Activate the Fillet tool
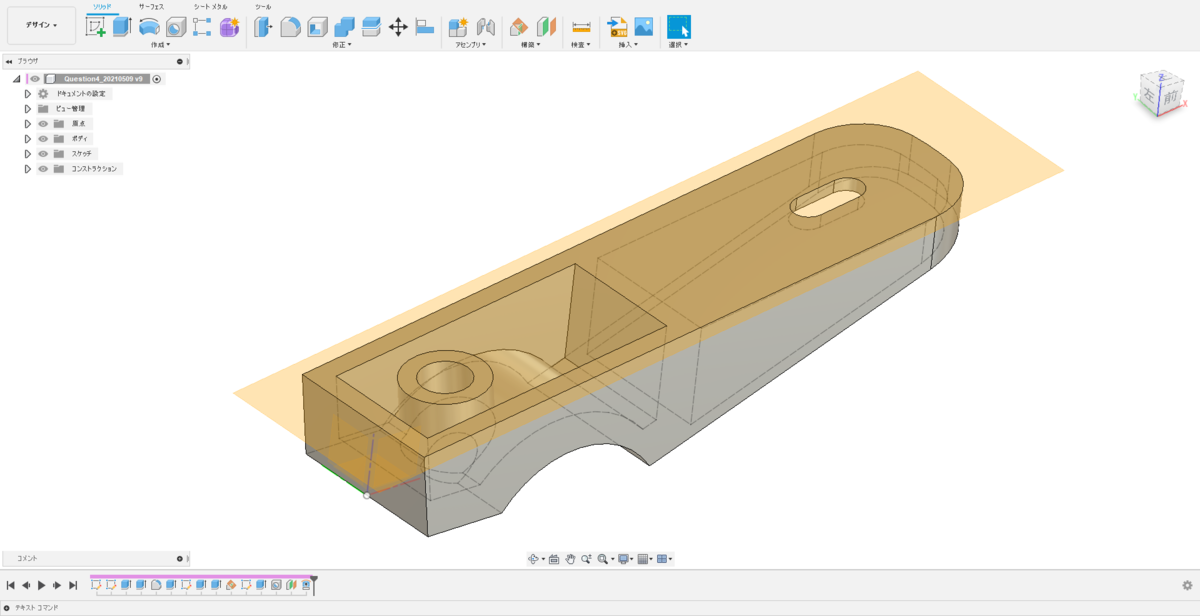 coord(290,27)
